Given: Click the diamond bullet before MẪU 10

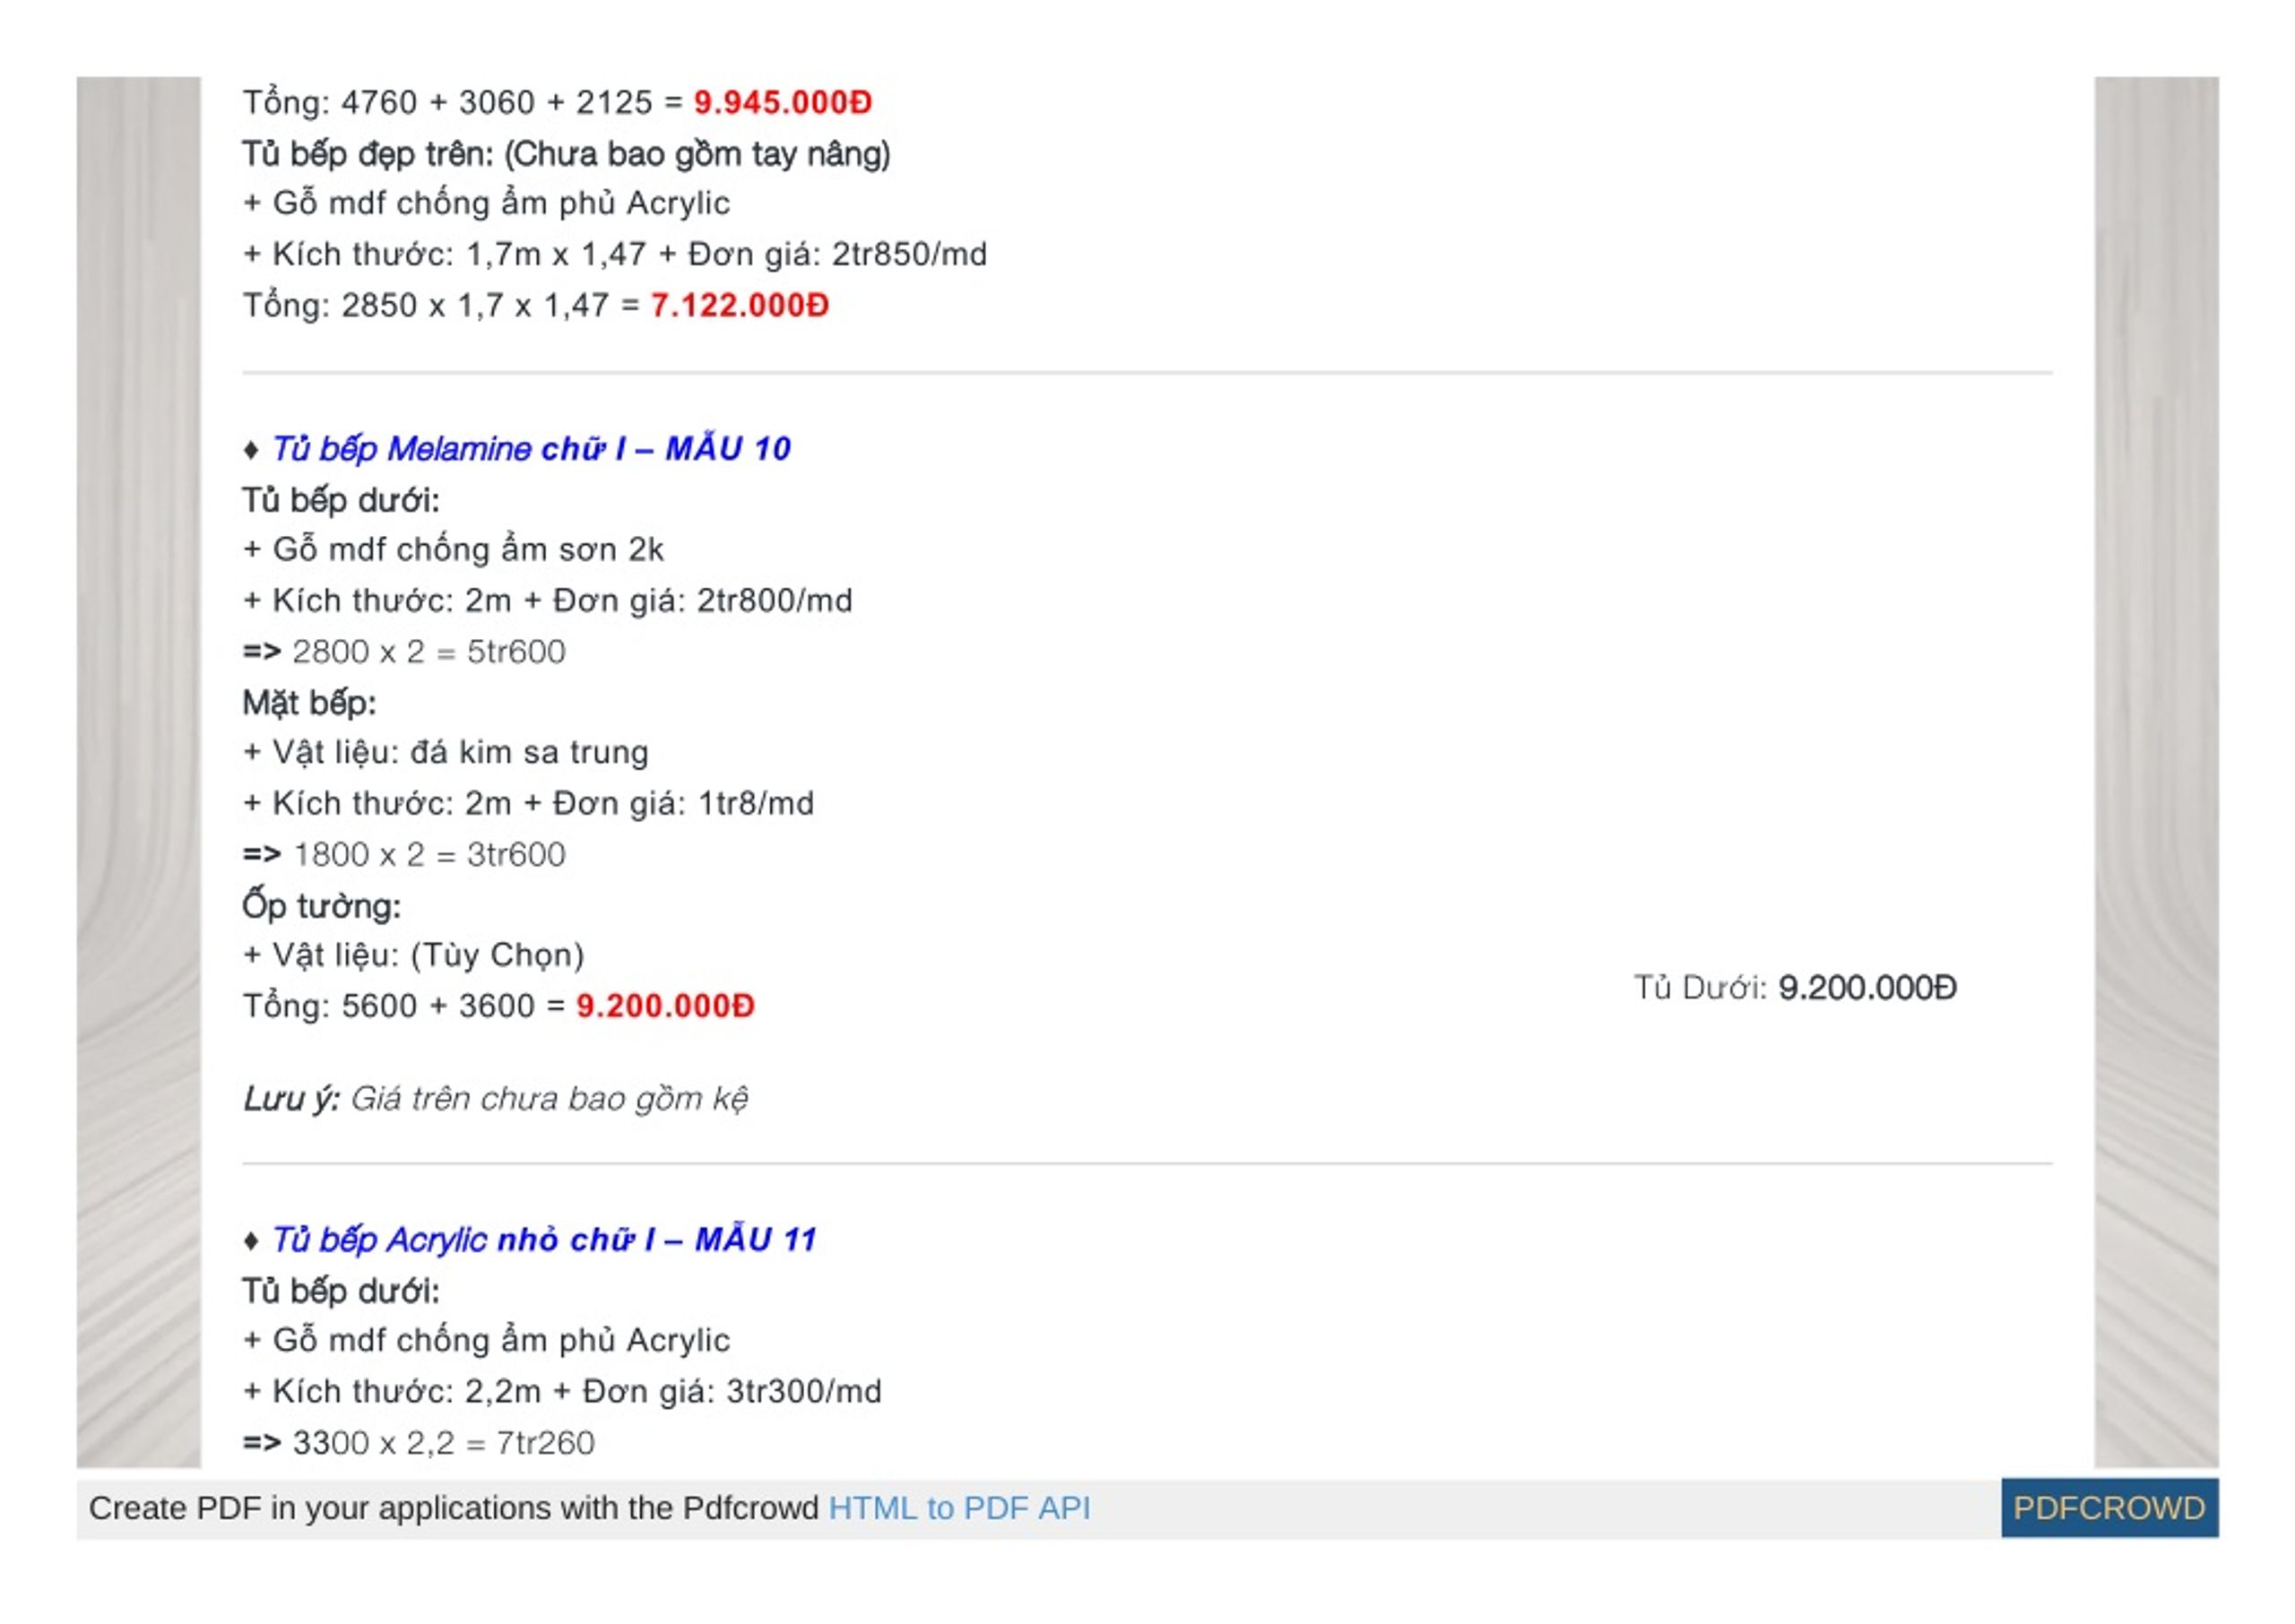Looking at the screenshot, I should (251, 450).
